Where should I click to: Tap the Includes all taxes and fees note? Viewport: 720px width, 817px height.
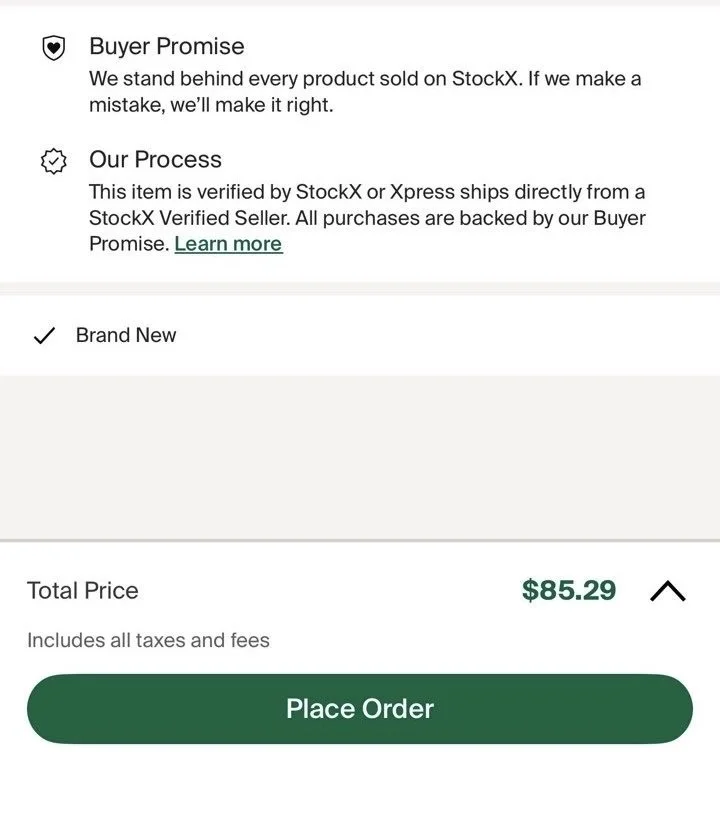[148, 640]
